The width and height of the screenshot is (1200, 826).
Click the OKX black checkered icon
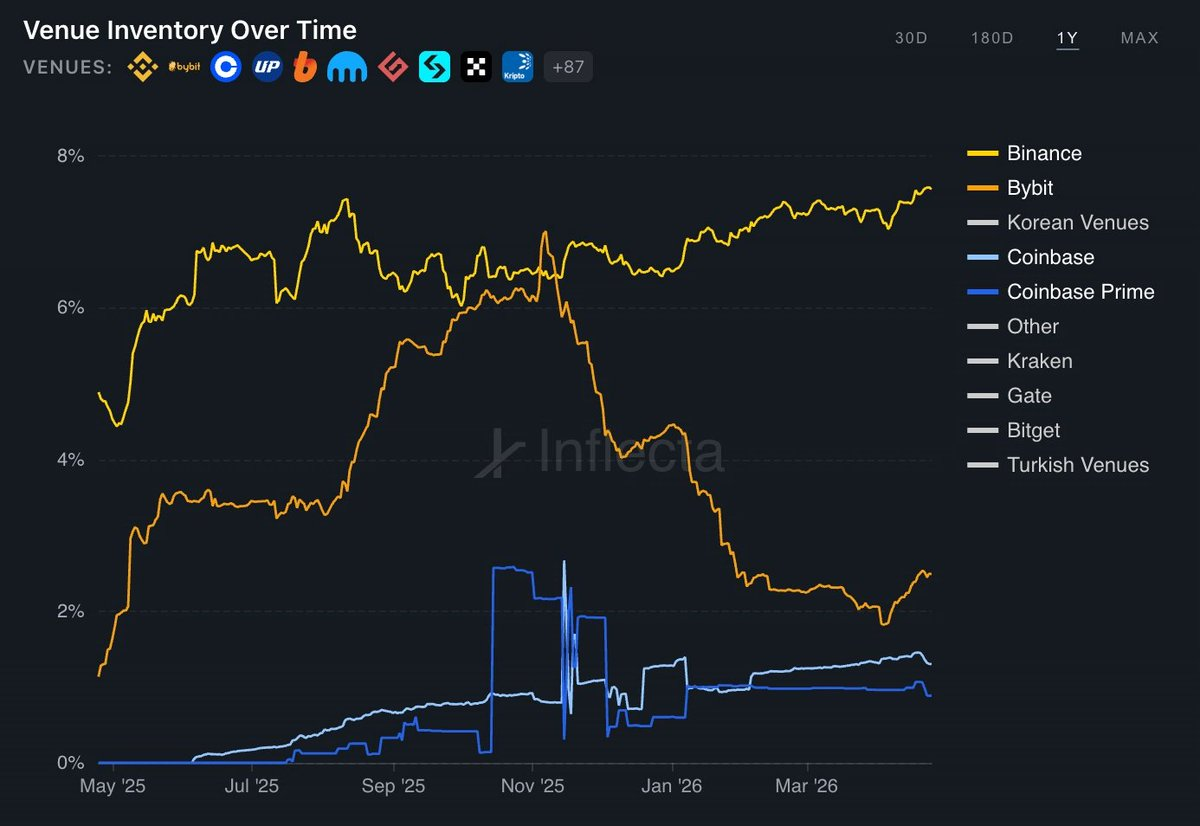click(476, 68)
